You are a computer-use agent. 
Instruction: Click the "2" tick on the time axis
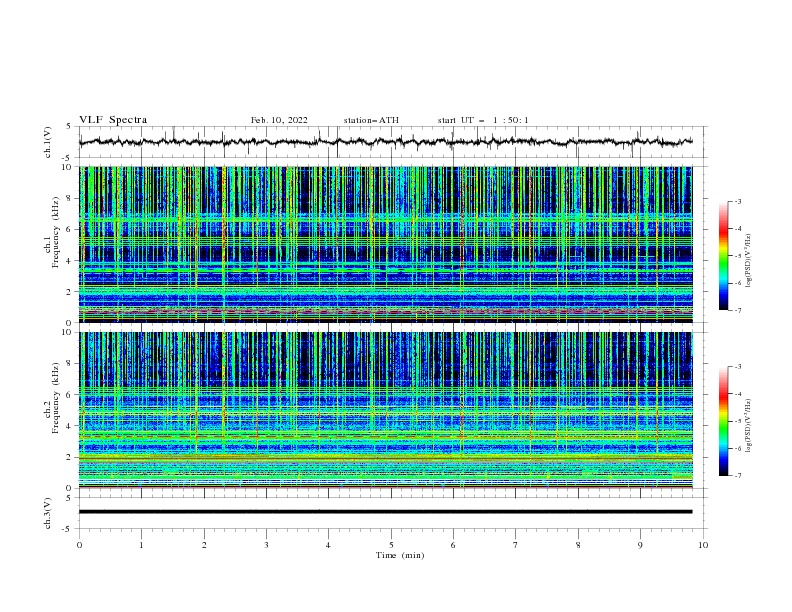coord(204,545)
